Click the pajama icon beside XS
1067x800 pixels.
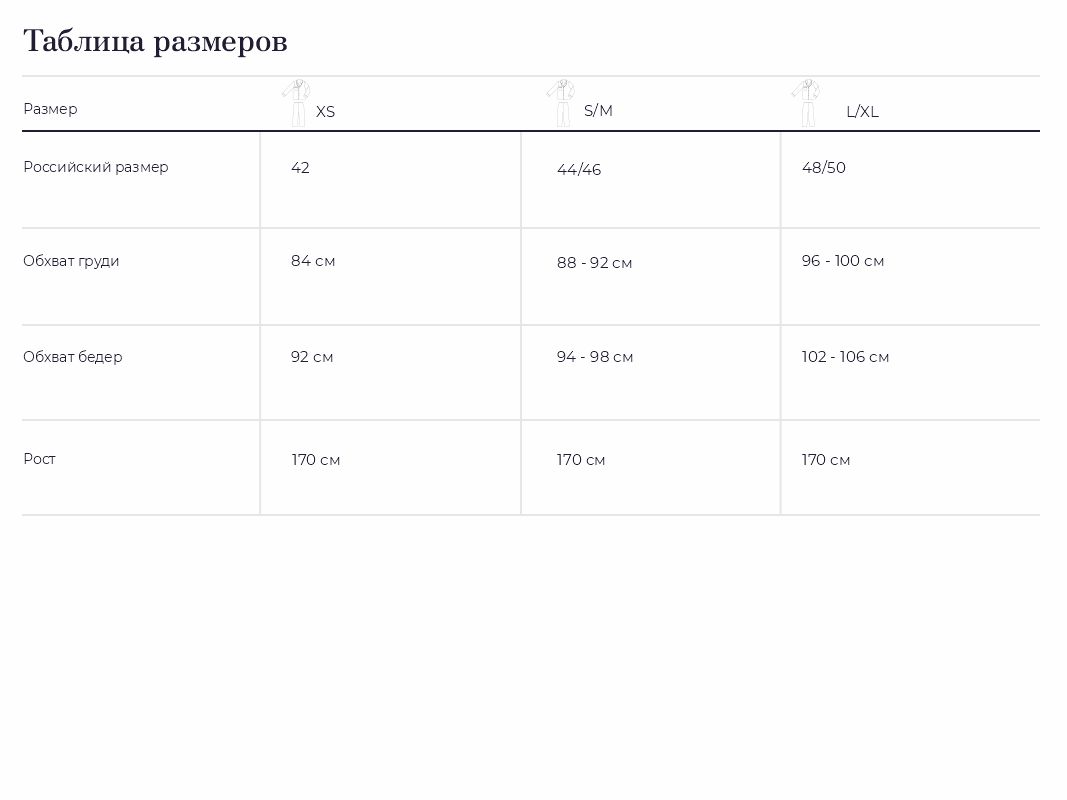click(x=297, y=103)
